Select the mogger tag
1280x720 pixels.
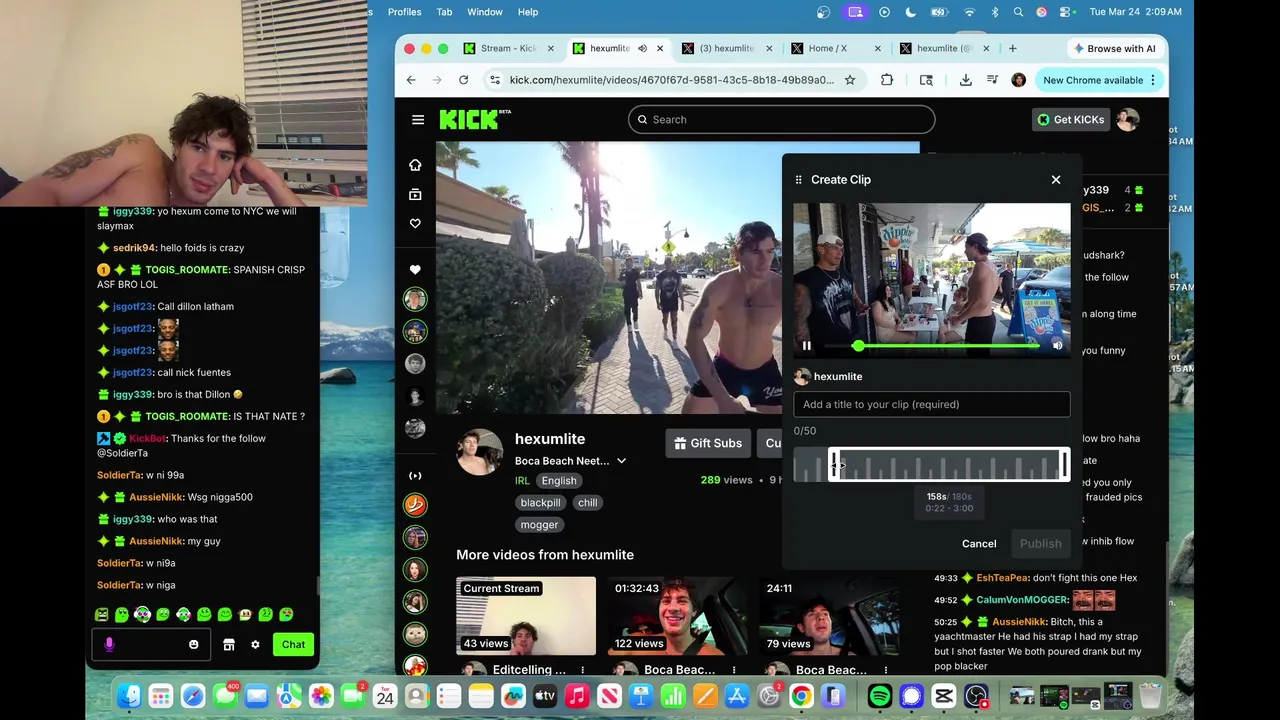(539, 525)
